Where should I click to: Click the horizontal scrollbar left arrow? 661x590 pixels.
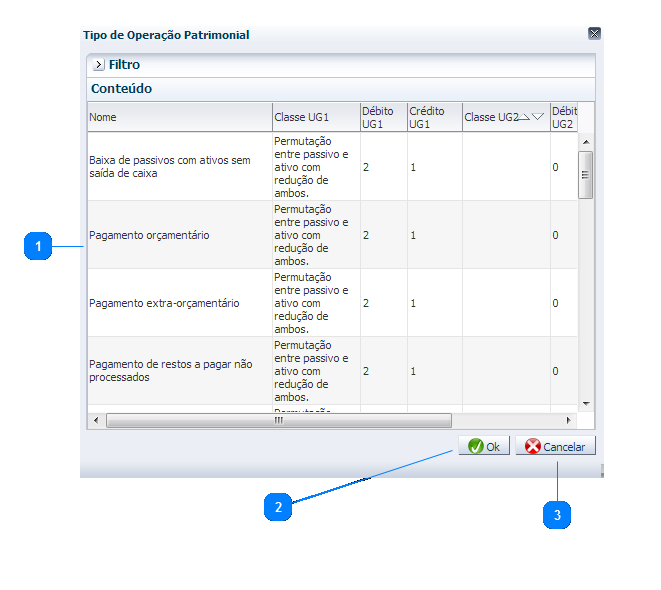(x=96, y=421)
